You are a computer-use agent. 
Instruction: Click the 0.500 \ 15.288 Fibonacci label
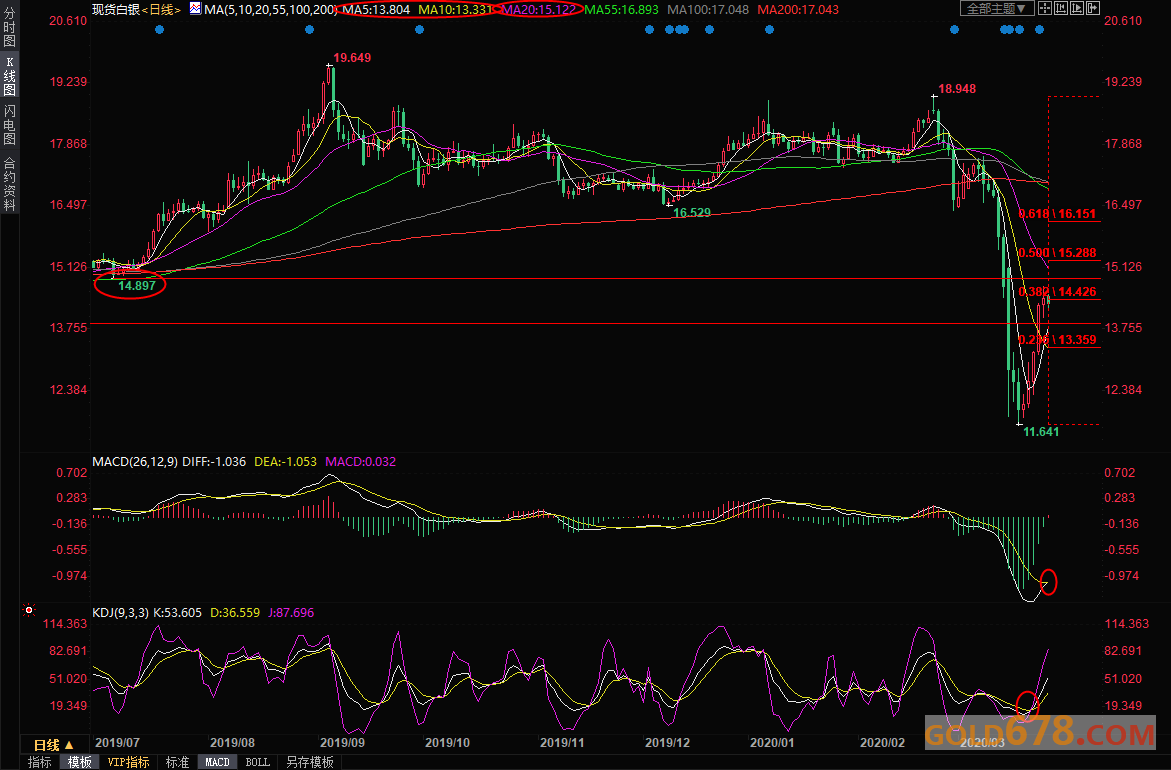[1057, 252]
